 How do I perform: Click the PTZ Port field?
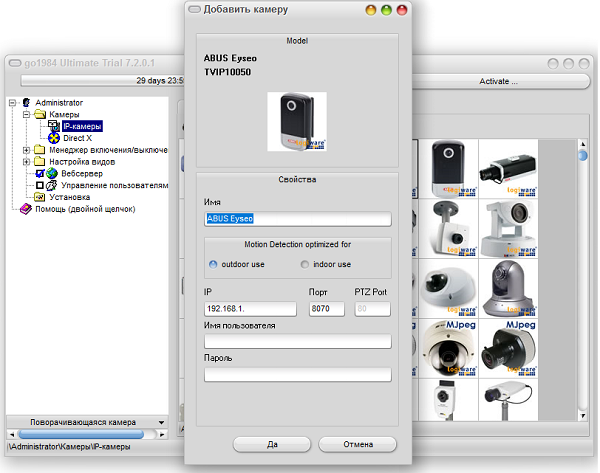click(x=372, y=309)
